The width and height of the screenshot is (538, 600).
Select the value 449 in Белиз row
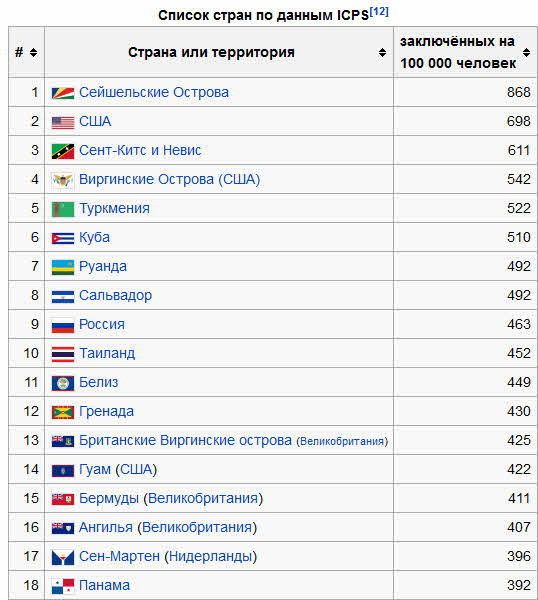click(x=518, y=382)
